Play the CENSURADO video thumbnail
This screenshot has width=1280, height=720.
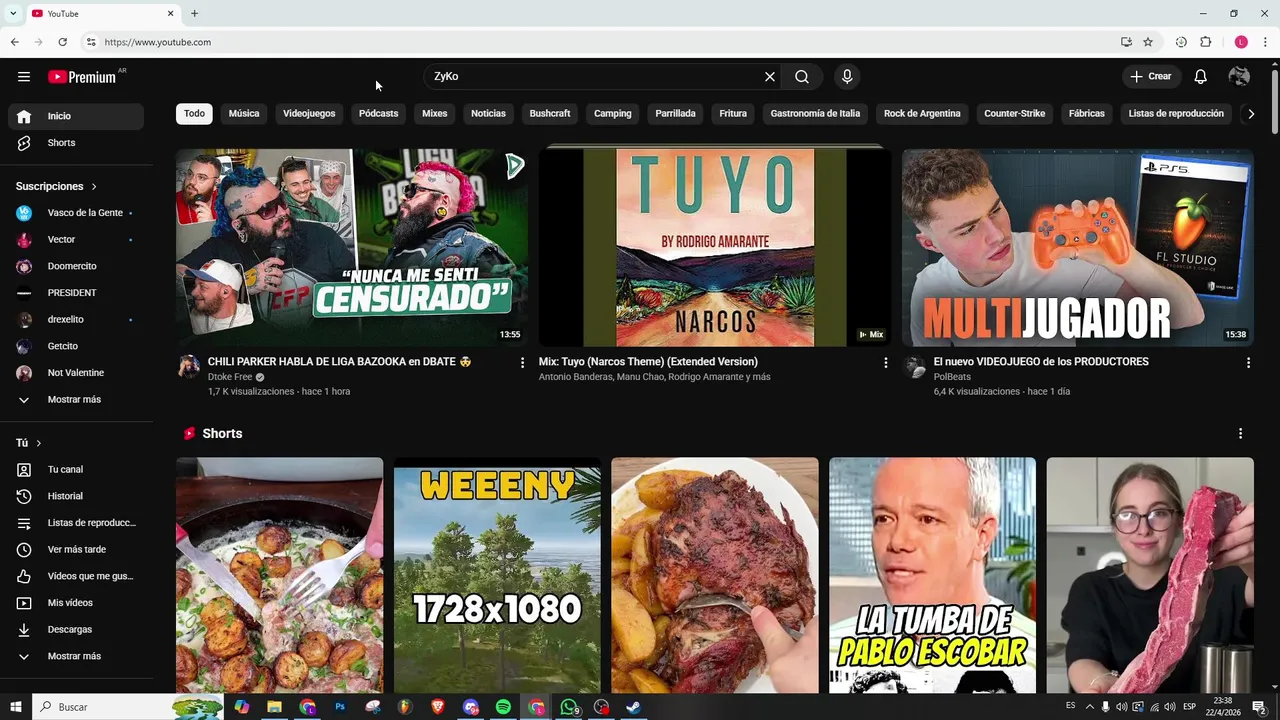pos(352,248)
